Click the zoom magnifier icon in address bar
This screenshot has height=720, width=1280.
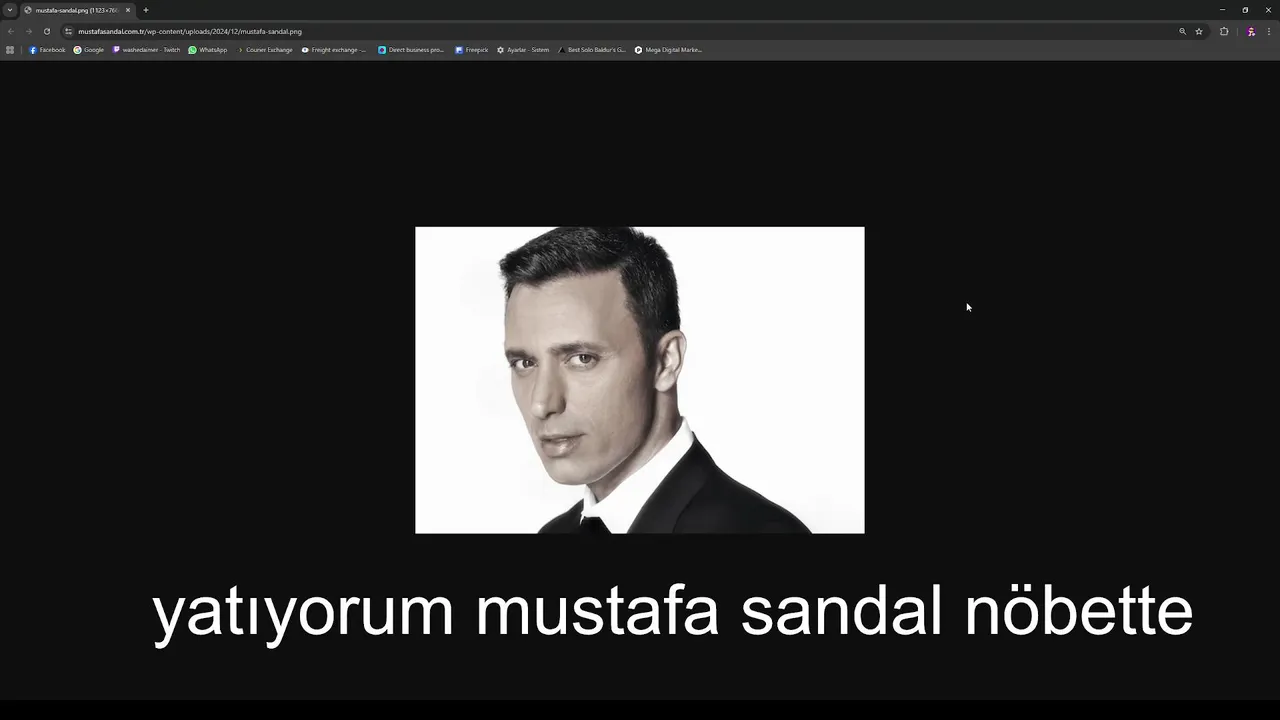pos(1182,31)
